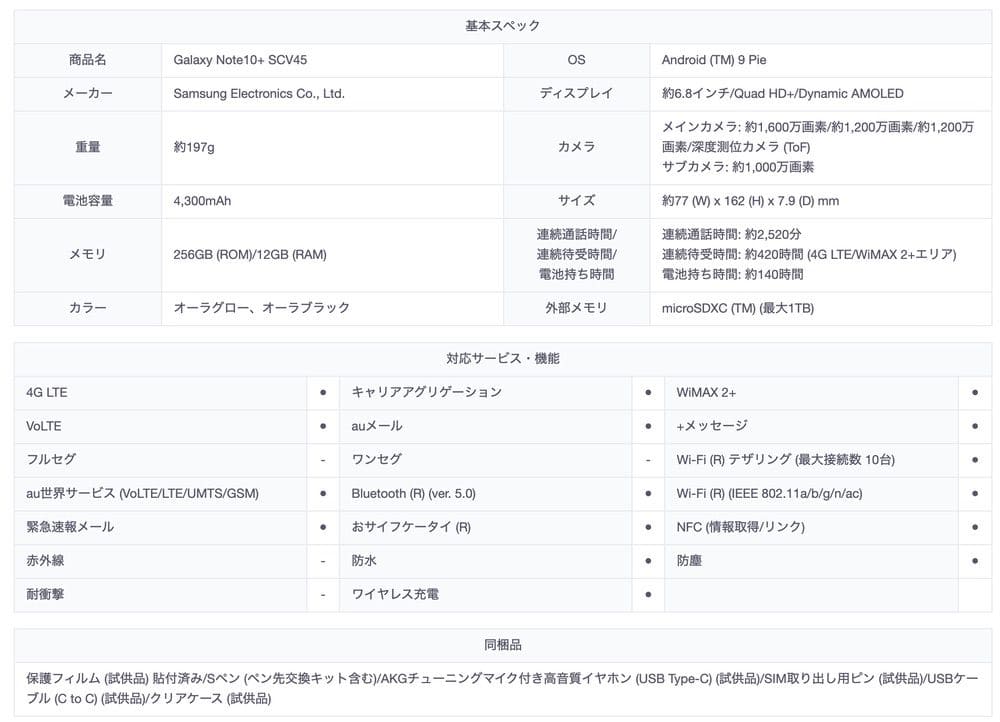Click the dash mark beside フルセグ
The image size is (1000, 722).
(x=322, y=460)
